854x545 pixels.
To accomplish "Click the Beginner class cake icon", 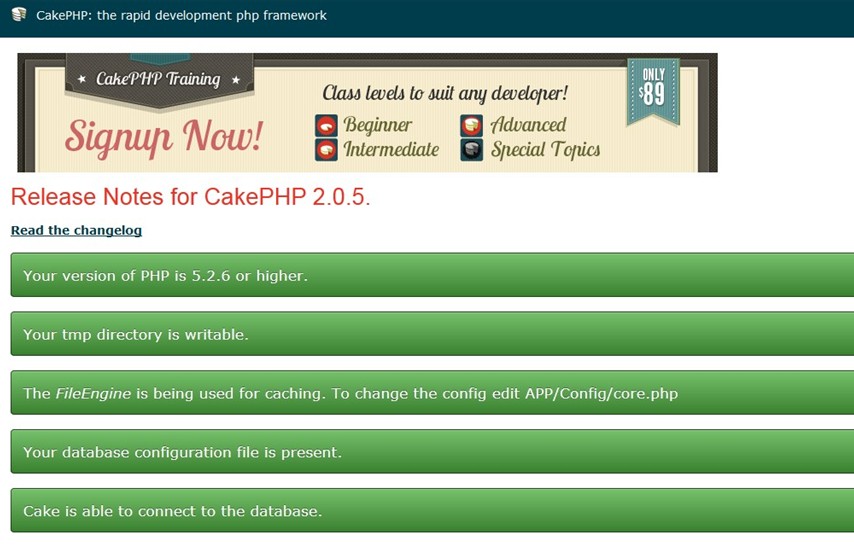I will click(326, 126).
